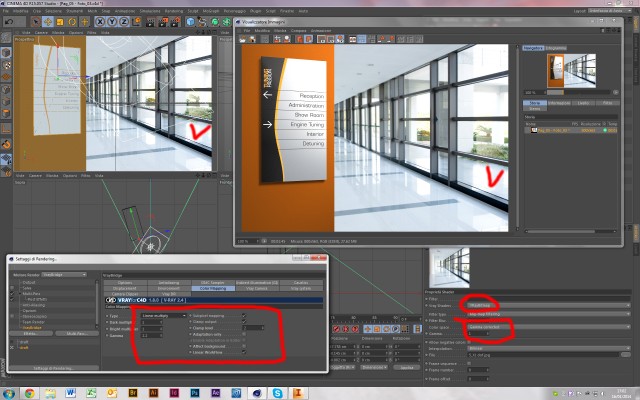The height and width of the screenshot is (400, 640).
Task: Click the Gamma value field in render settings
Action: tap(151, 336)
